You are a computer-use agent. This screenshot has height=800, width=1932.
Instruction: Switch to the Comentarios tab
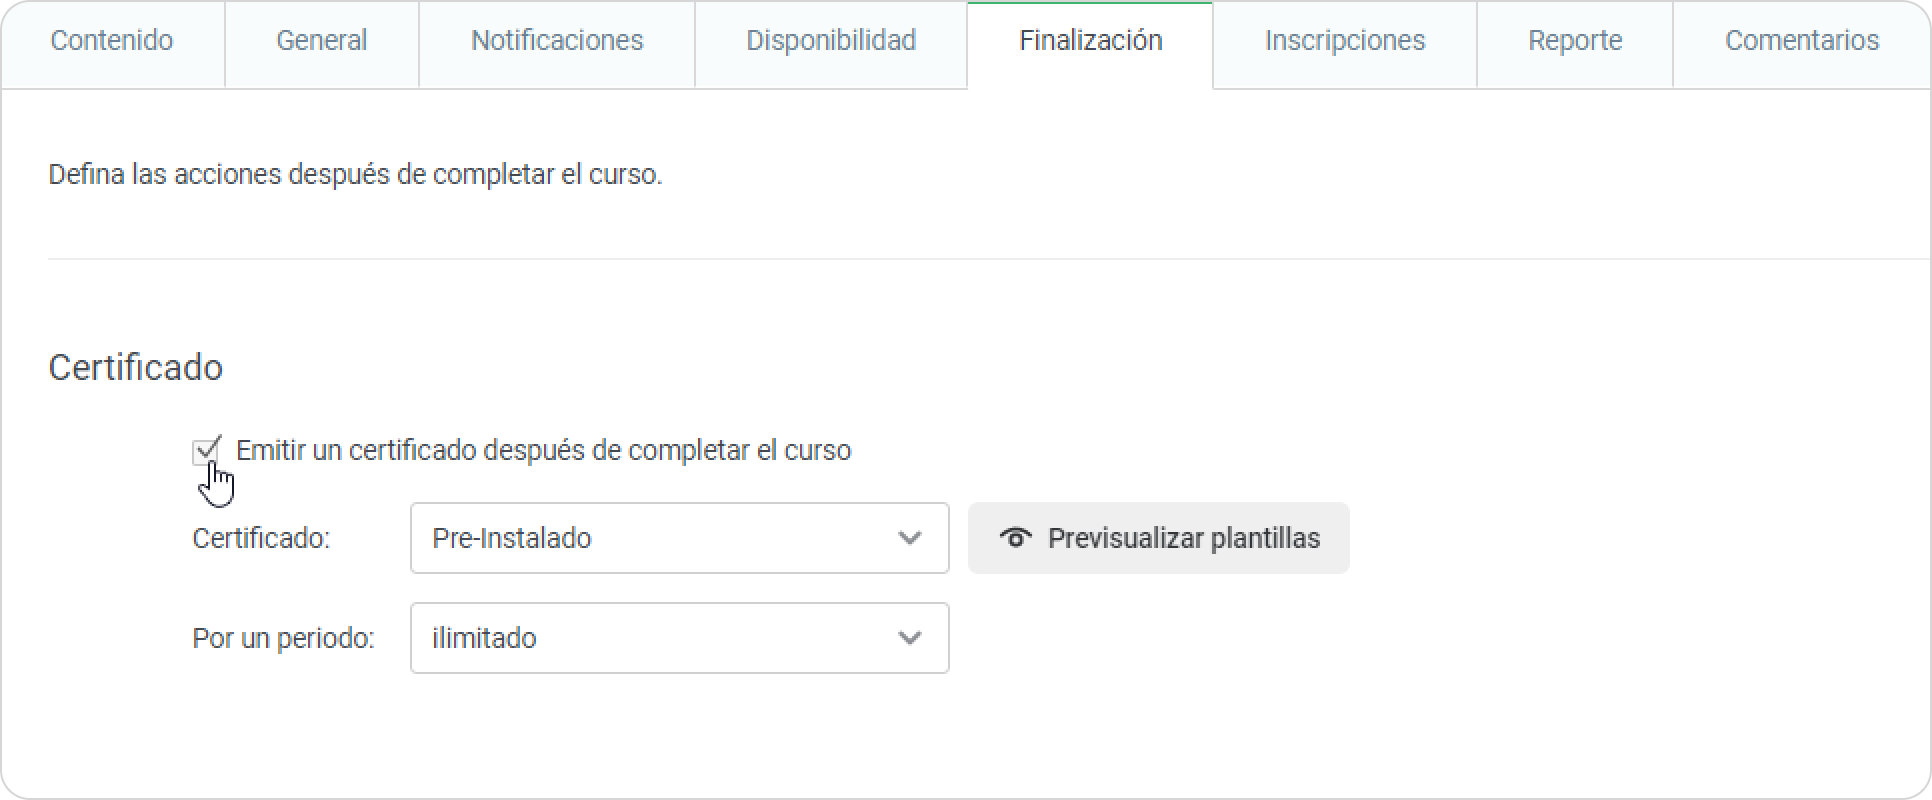pyautogui.click(x=1801, y=41)
